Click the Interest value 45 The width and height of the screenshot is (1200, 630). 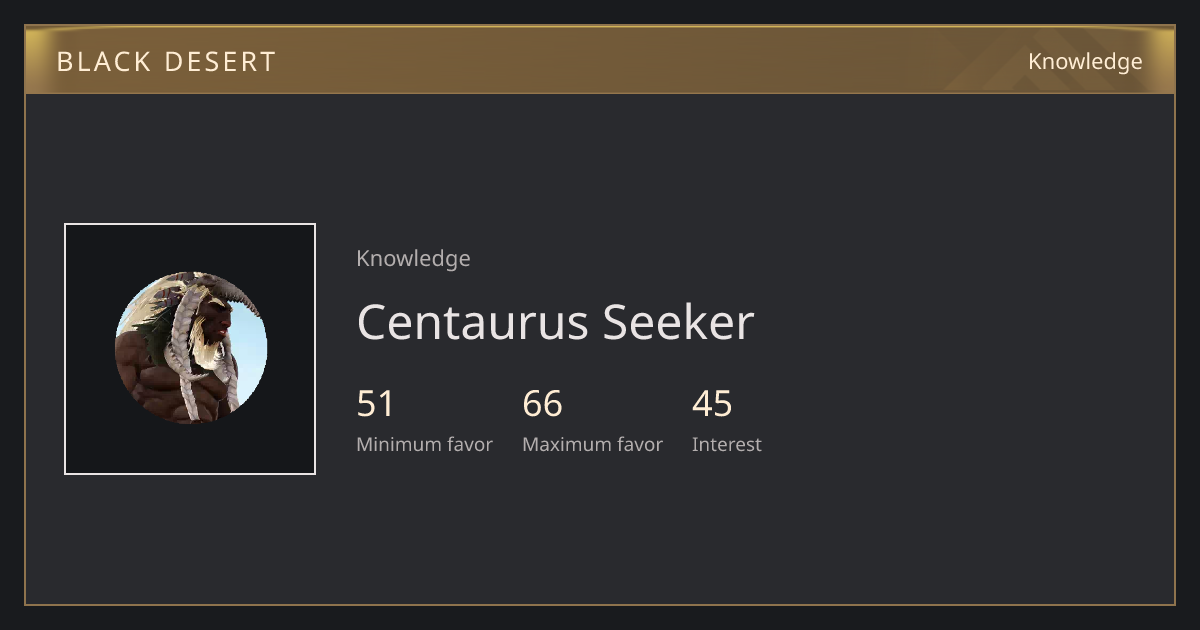(x=712, y=404)
